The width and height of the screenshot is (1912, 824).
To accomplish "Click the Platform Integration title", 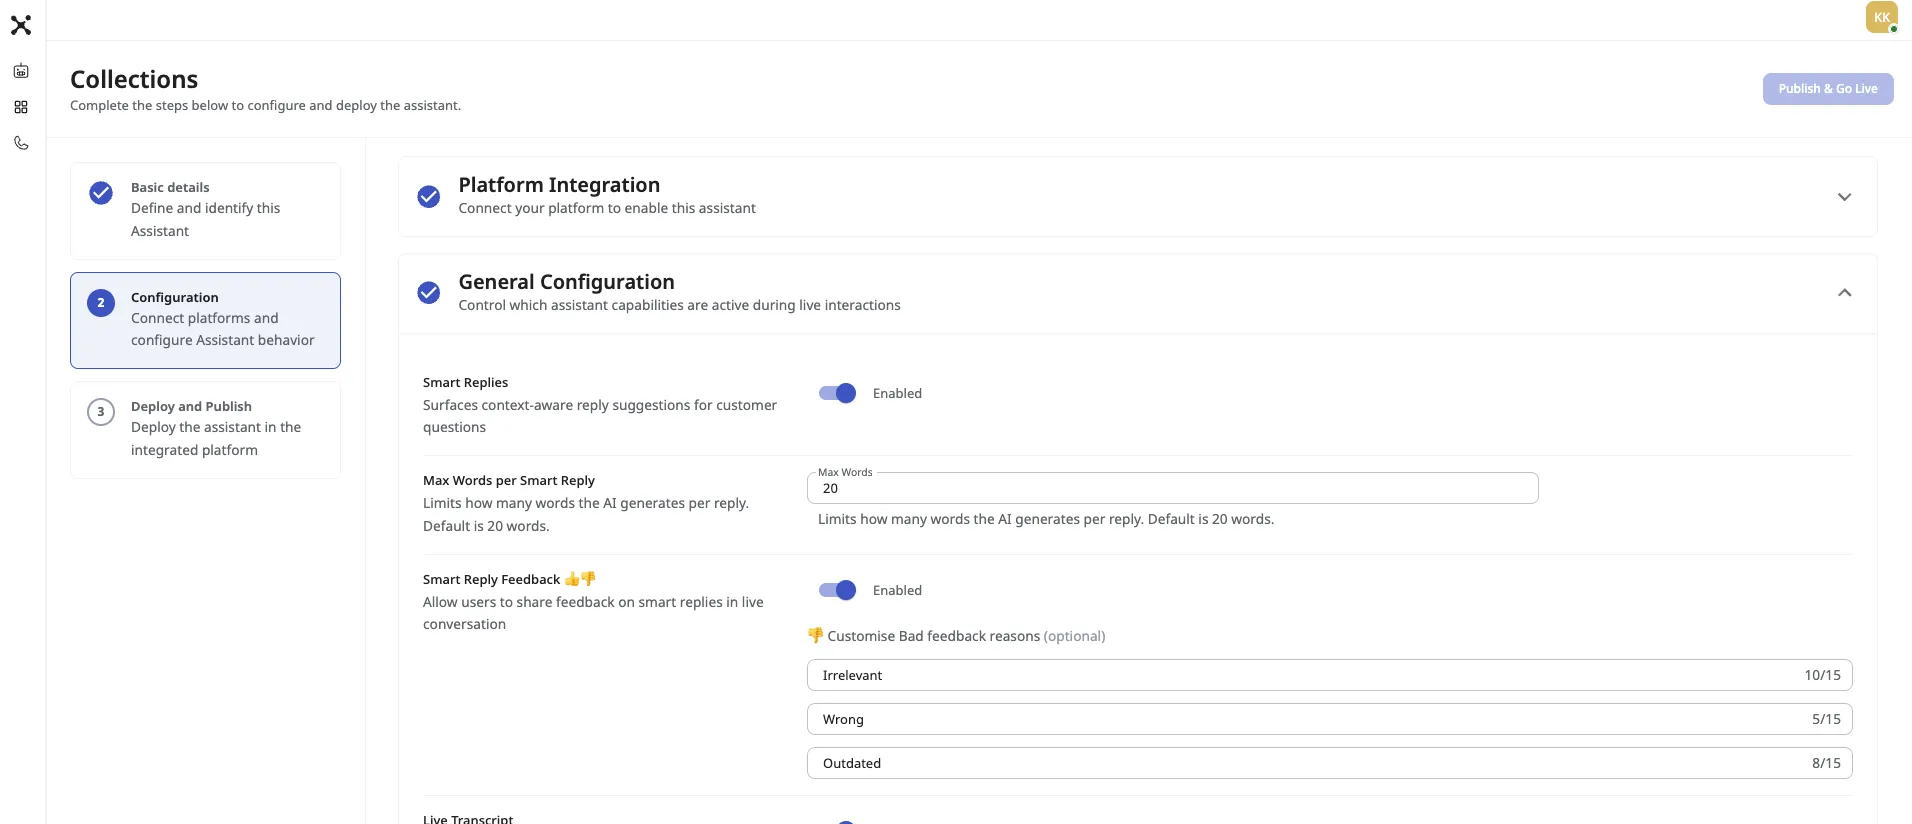I will click(x=559, y=185).
